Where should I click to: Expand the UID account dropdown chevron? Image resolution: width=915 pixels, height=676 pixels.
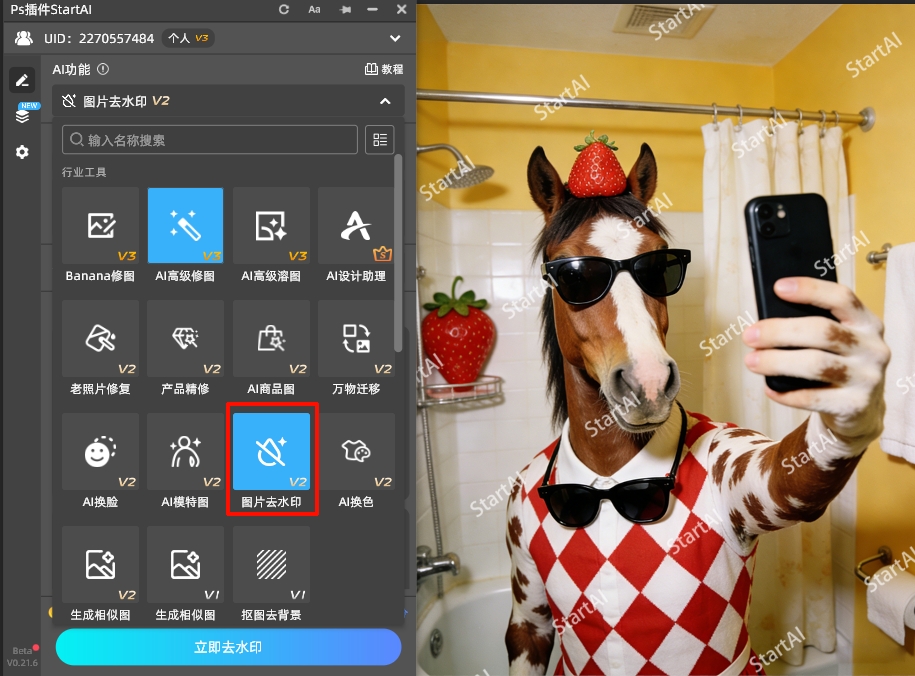click(x=395, y=39)
